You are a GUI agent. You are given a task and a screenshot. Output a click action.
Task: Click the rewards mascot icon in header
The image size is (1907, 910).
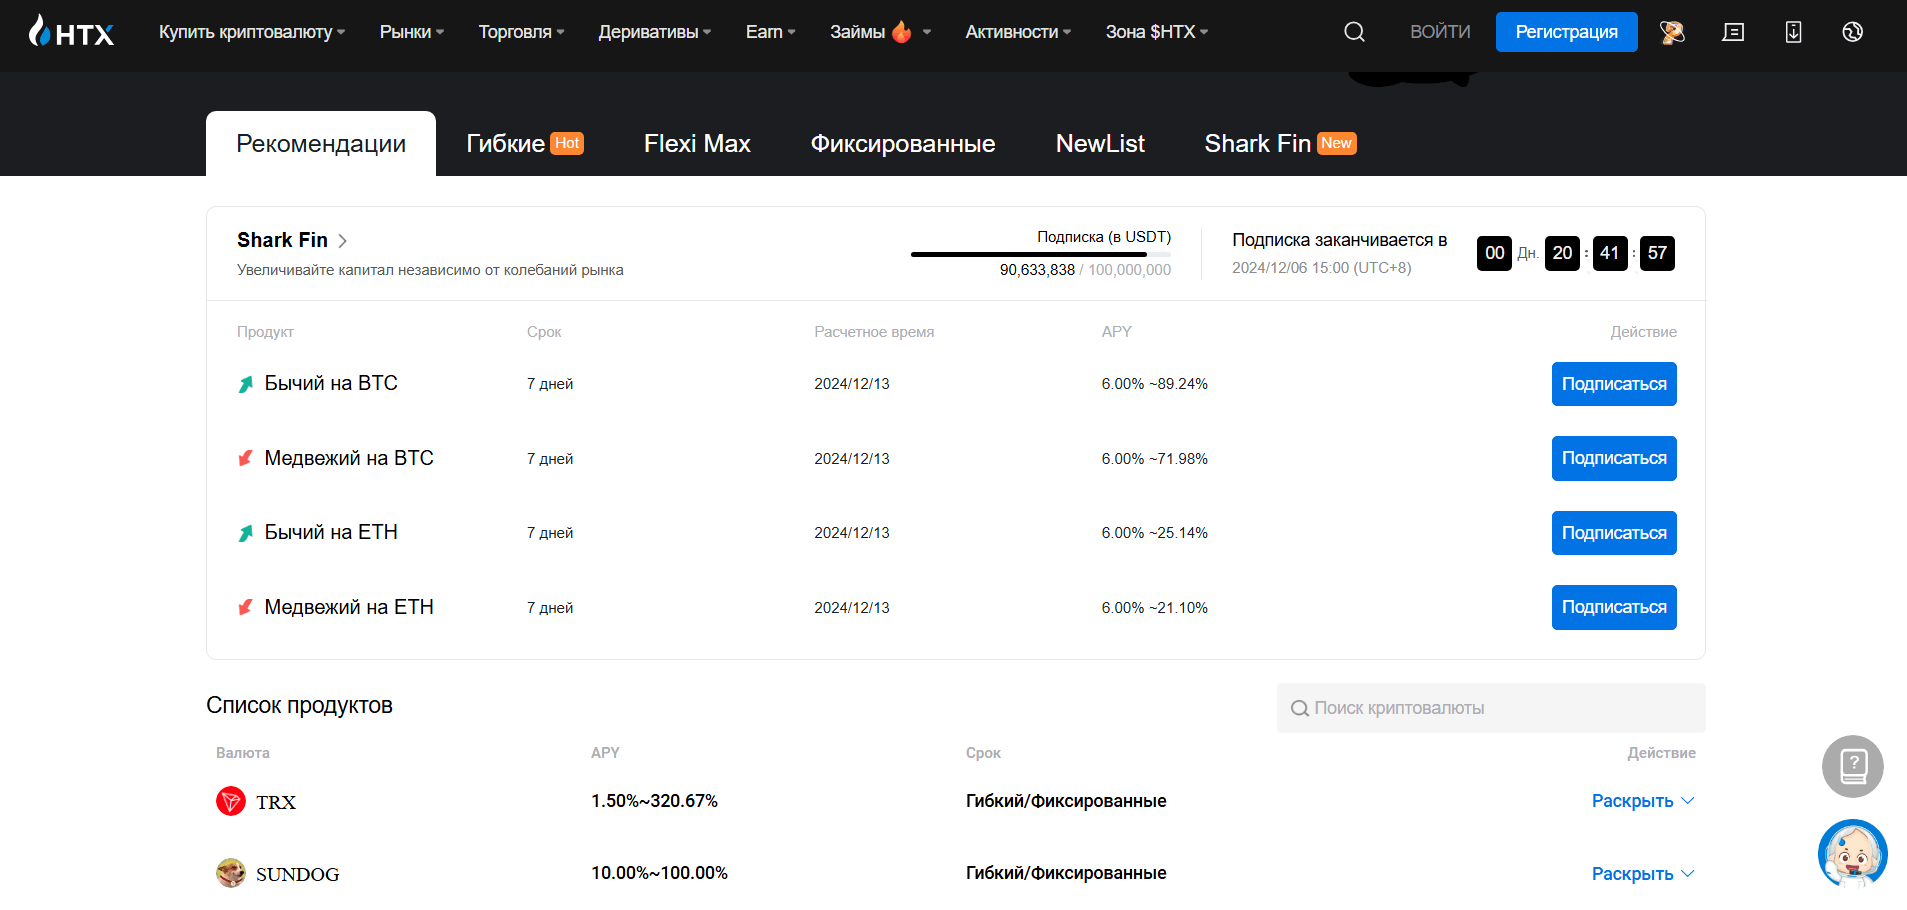pos(1672,32)
